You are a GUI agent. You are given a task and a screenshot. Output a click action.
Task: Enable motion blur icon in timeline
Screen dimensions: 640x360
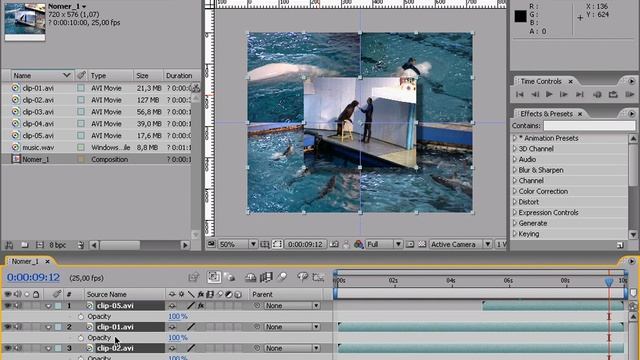click(282, 278)
